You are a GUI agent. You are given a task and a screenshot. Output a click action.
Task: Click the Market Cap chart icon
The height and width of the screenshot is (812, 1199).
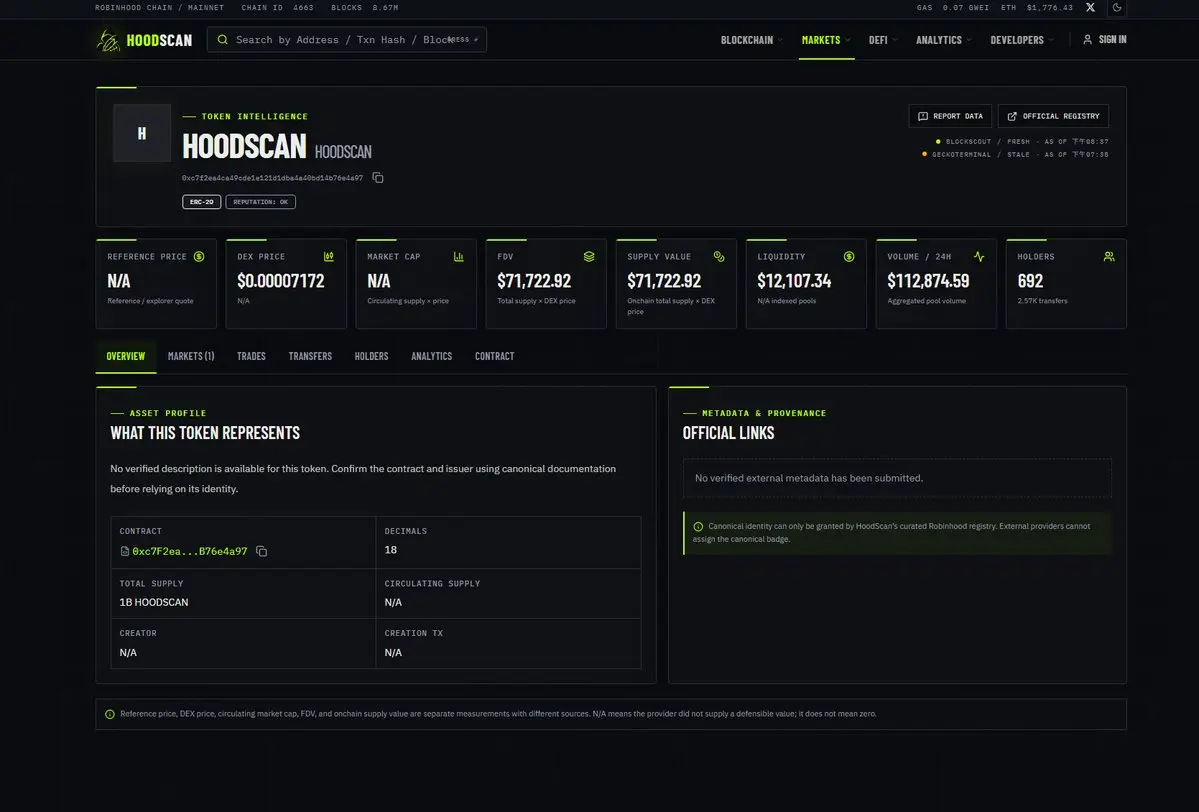pyautogui.click(x=459, y=257)
